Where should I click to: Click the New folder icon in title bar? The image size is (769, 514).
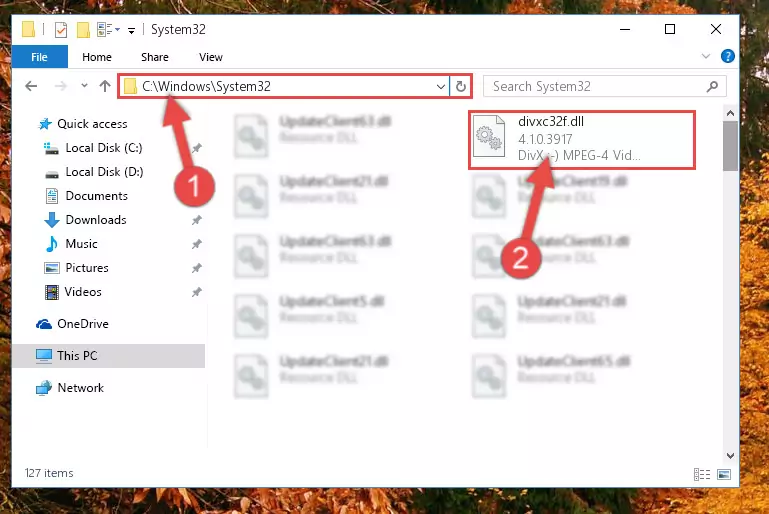click(83, 30)
